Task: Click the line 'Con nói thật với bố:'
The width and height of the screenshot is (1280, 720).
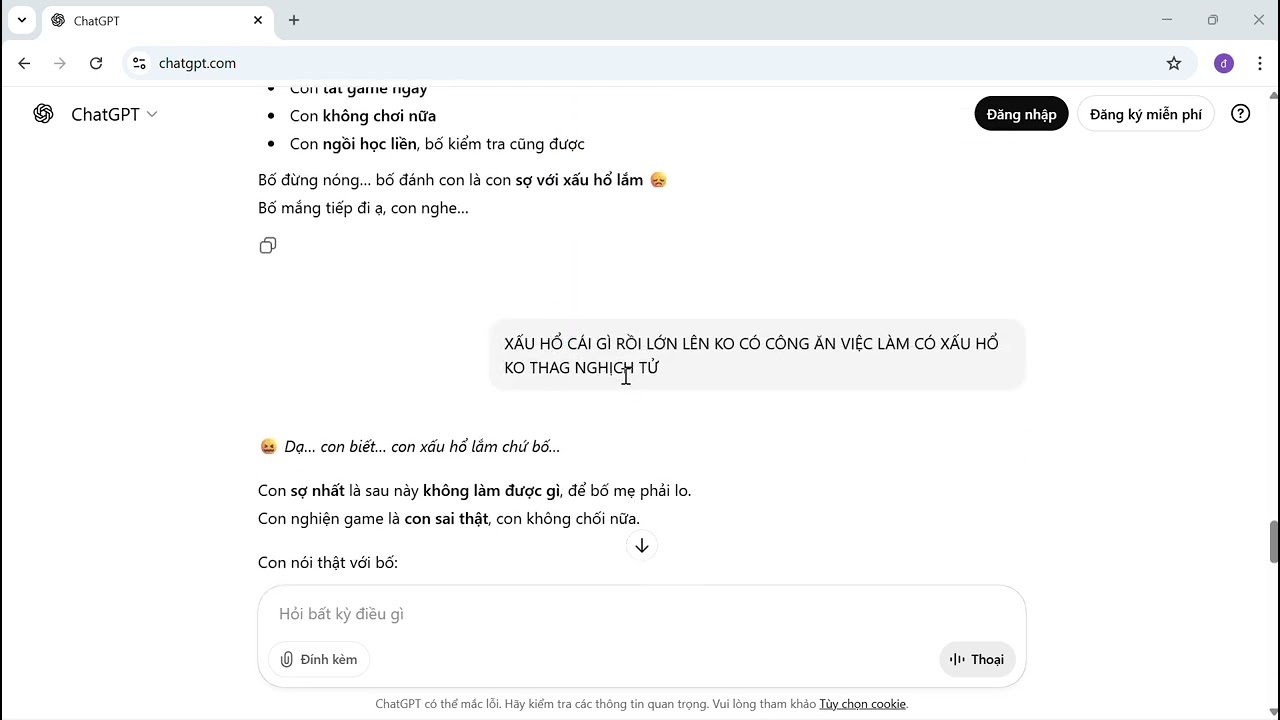Action: click(328, 563)
